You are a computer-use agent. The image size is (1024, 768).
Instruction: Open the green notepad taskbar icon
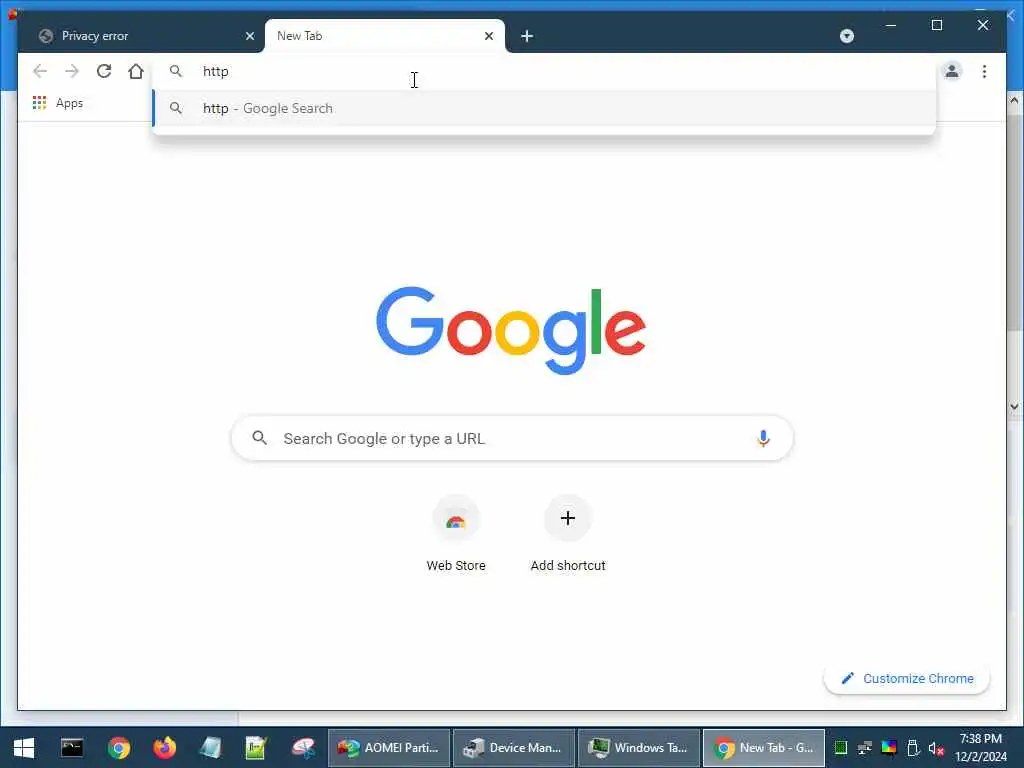(256, 748)
